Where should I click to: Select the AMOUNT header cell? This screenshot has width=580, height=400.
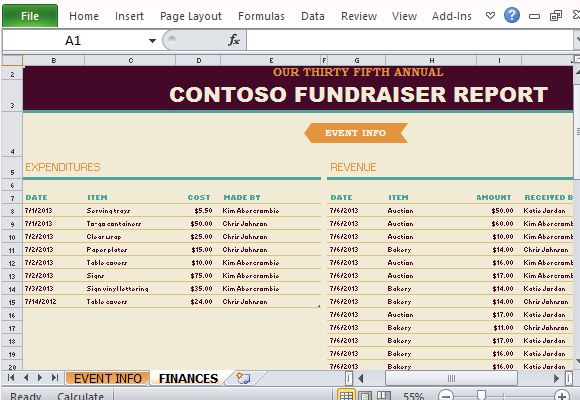pyautogui.click(x=493, y=198)
